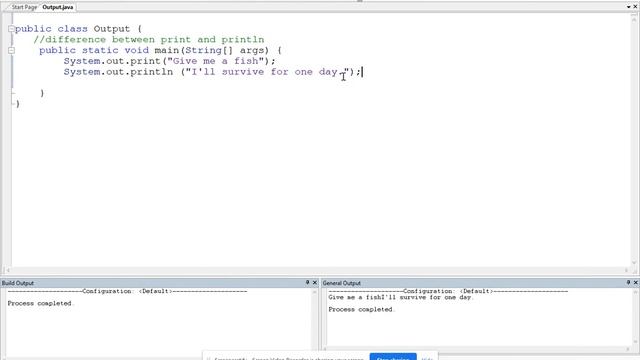The image size is (640, 360).
Task: Click the 'Give me a fishI'll survive' output line
Action: coord(400,298)
